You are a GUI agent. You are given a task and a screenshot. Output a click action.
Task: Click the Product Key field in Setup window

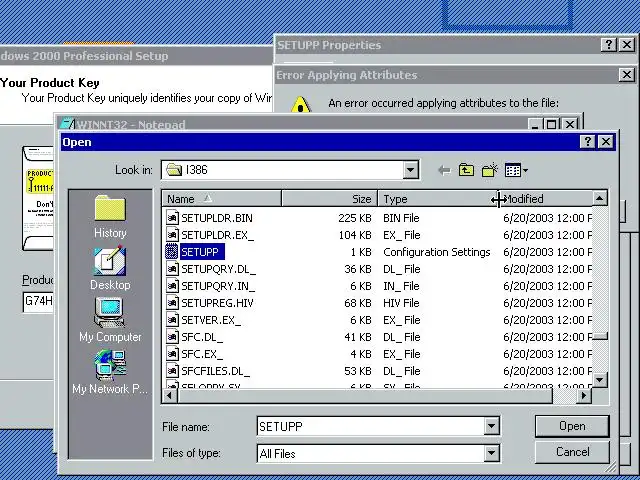click(38, 302)
